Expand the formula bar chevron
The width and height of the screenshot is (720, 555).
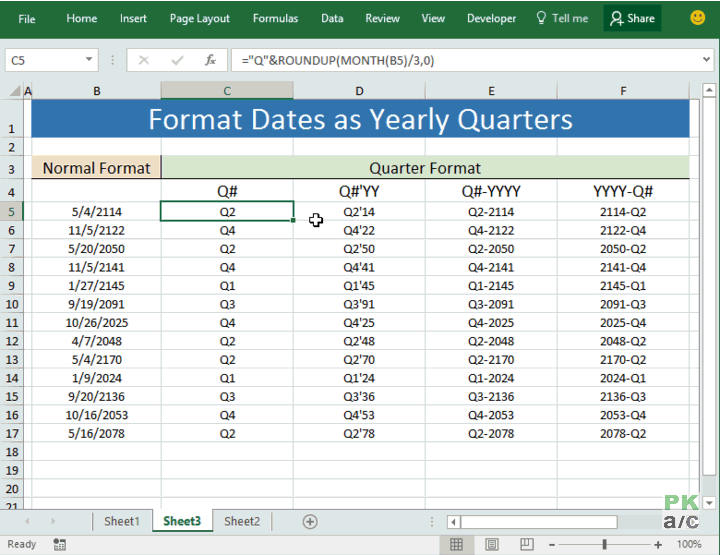[x=707, y=60]
